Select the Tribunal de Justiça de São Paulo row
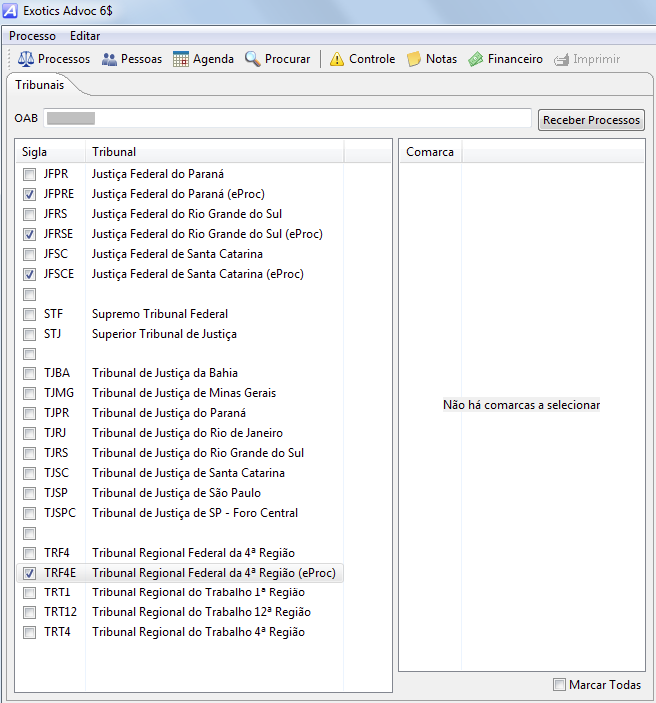 pos(176,493)
